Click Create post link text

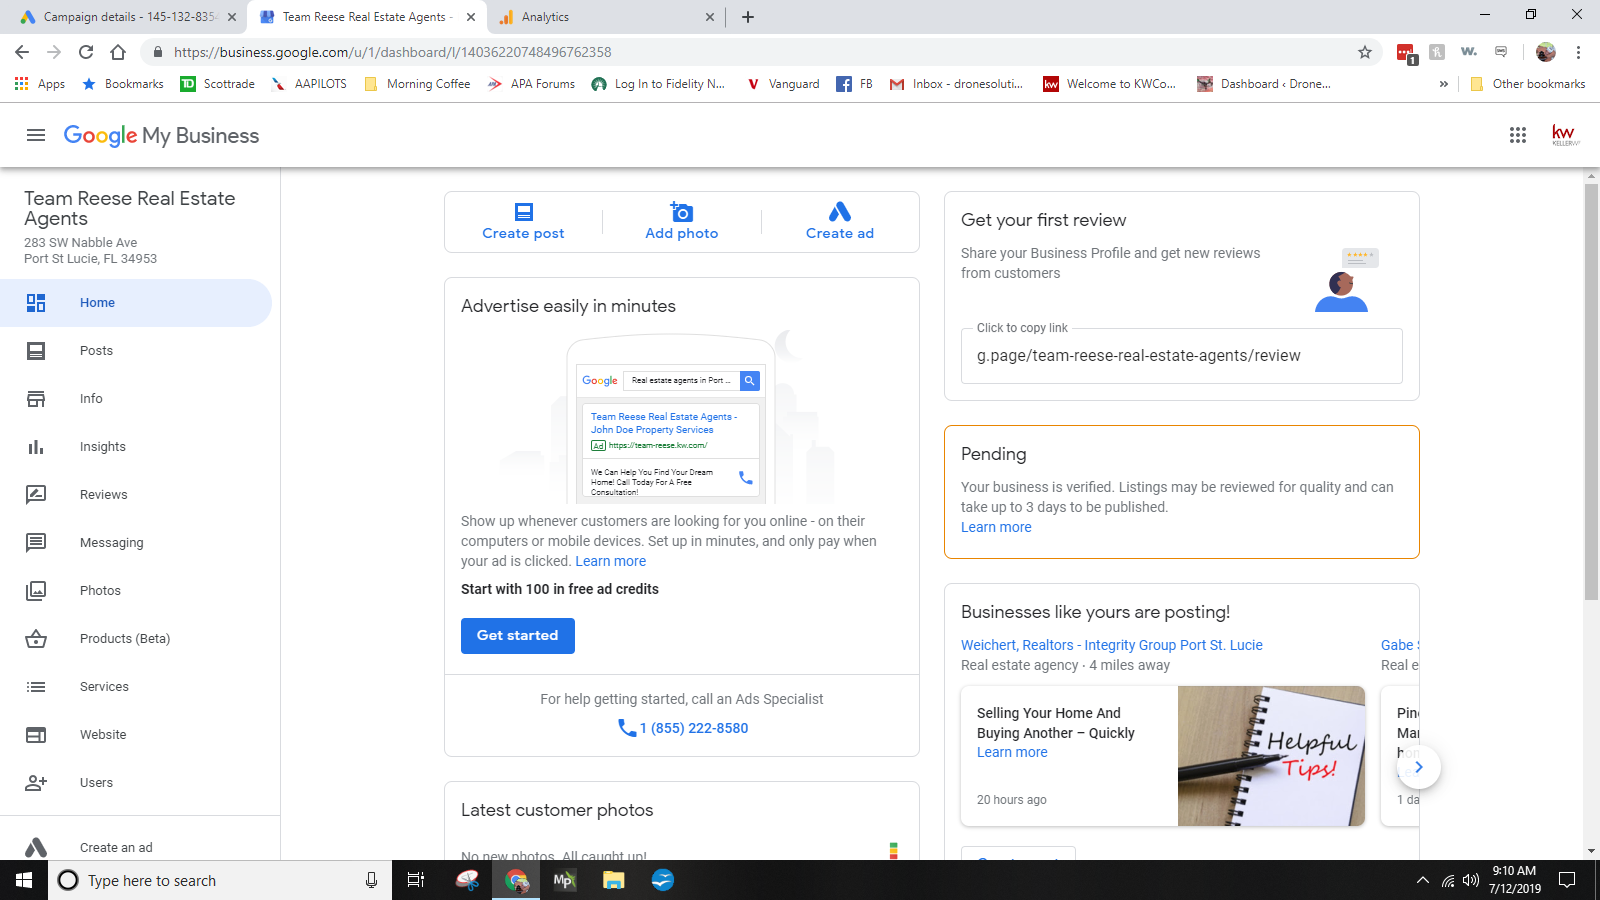[x=523, y=233]
